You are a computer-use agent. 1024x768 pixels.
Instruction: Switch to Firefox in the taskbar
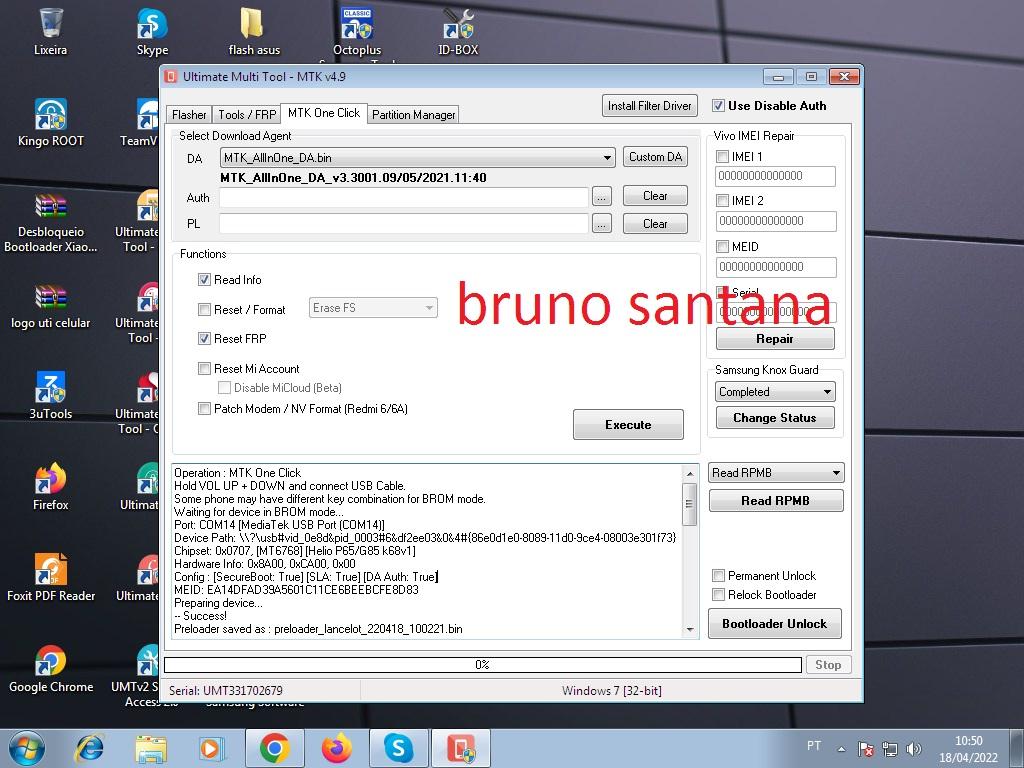[x=336, y=748]
